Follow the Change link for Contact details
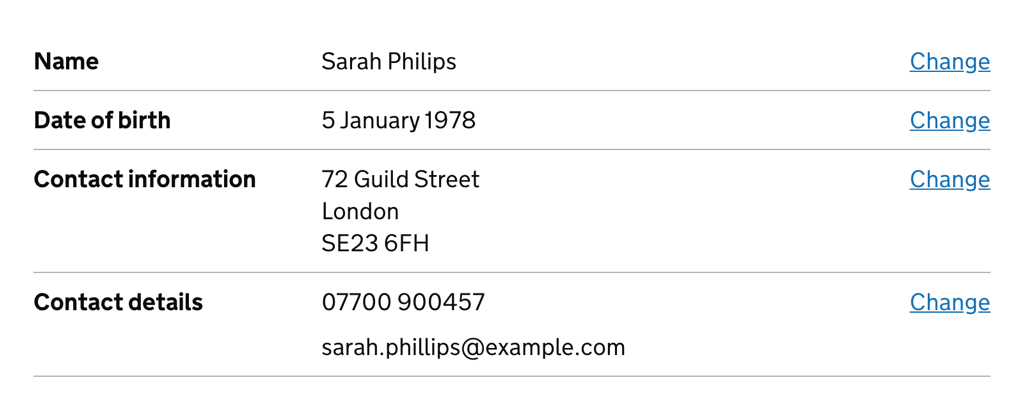Image resolution: width=1024 pixels, height=418 pixels. click(x=950, y=302)
